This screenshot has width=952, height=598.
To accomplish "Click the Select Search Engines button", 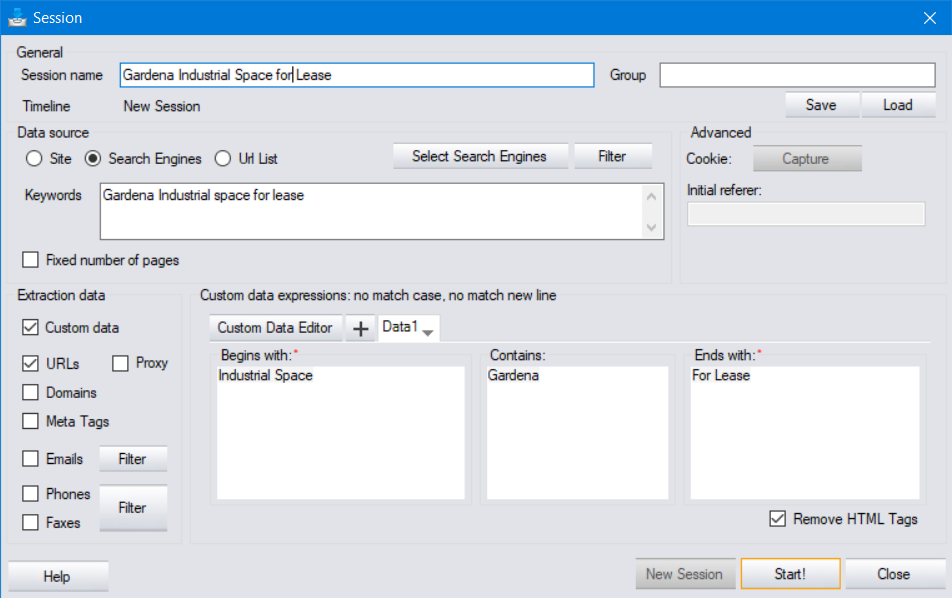I will click(x=480, y=156).
